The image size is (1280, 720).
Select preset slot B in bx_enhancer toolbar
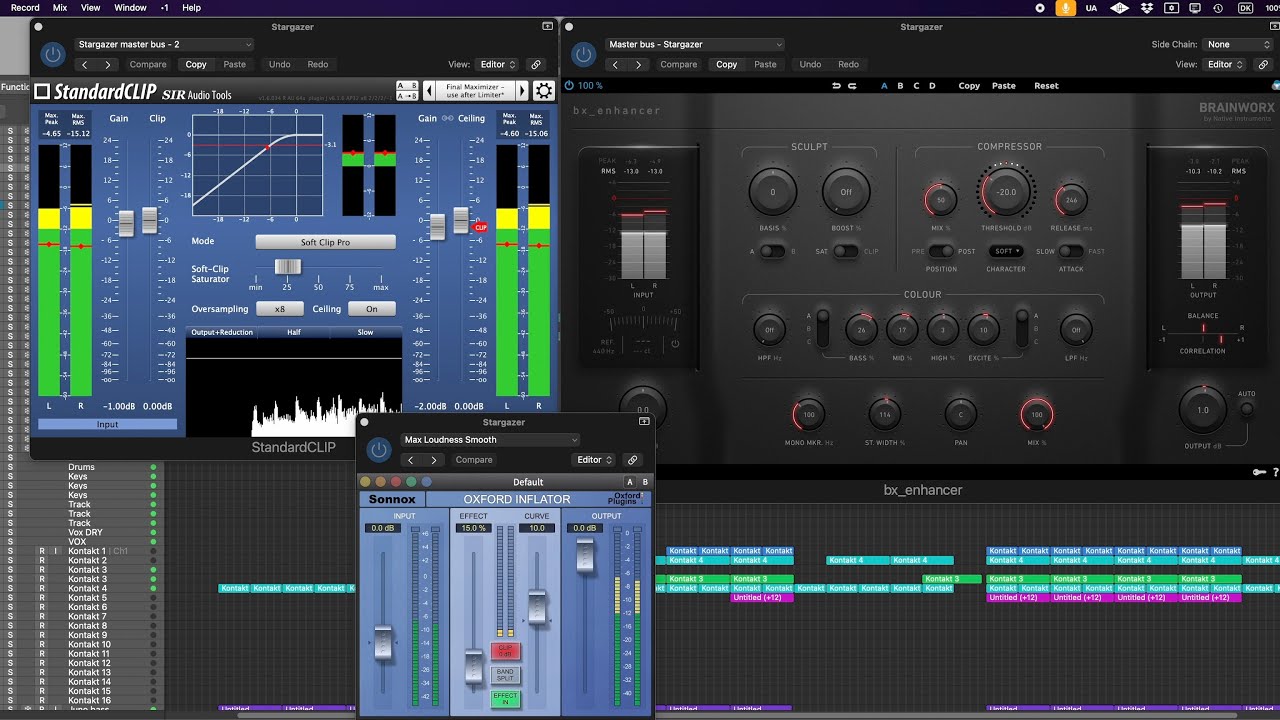(x=900, y=86)
